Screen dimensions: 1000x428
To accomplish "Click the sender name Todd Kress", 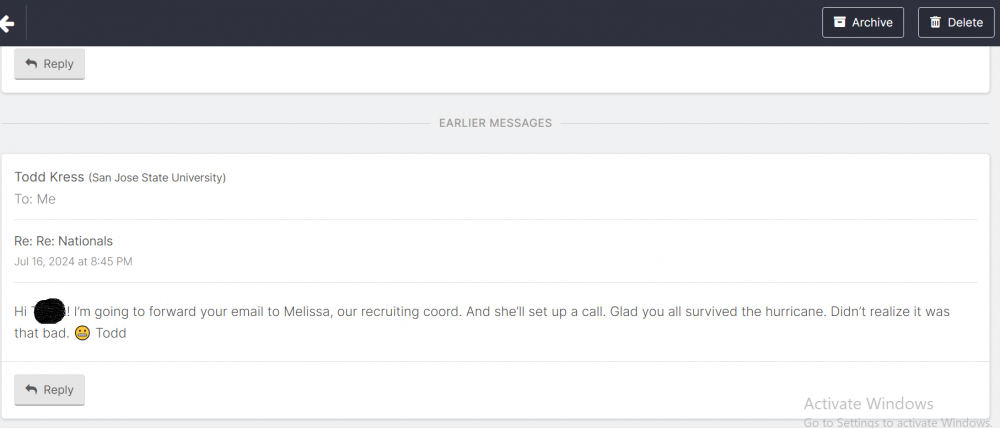I will pyautogui.click(x=49, y=177).
